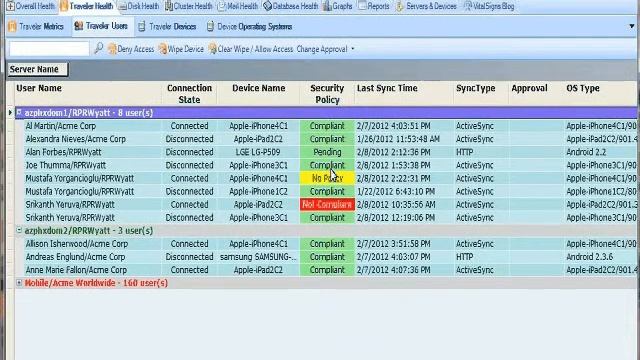Click the red Not Compliant cell

tap(327, 204)
